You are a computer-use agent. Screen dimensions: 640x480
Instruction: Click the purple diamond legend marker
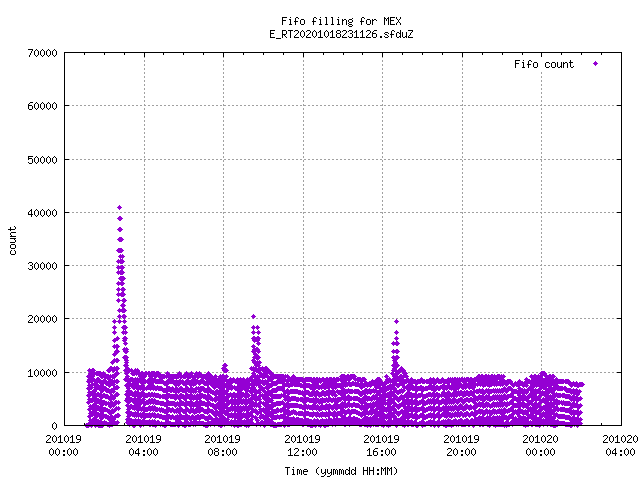(596, 64)
